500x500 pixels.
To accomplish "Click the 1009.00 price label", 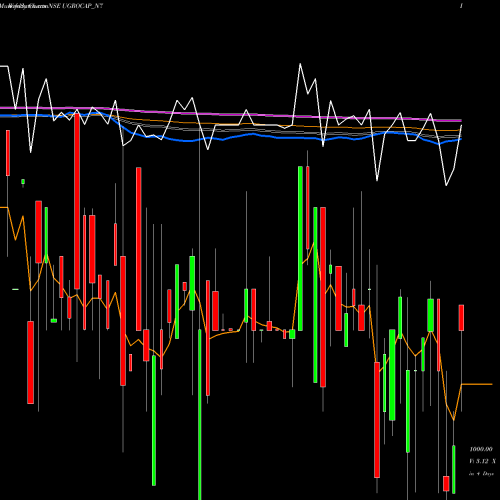I will point(481,449).
